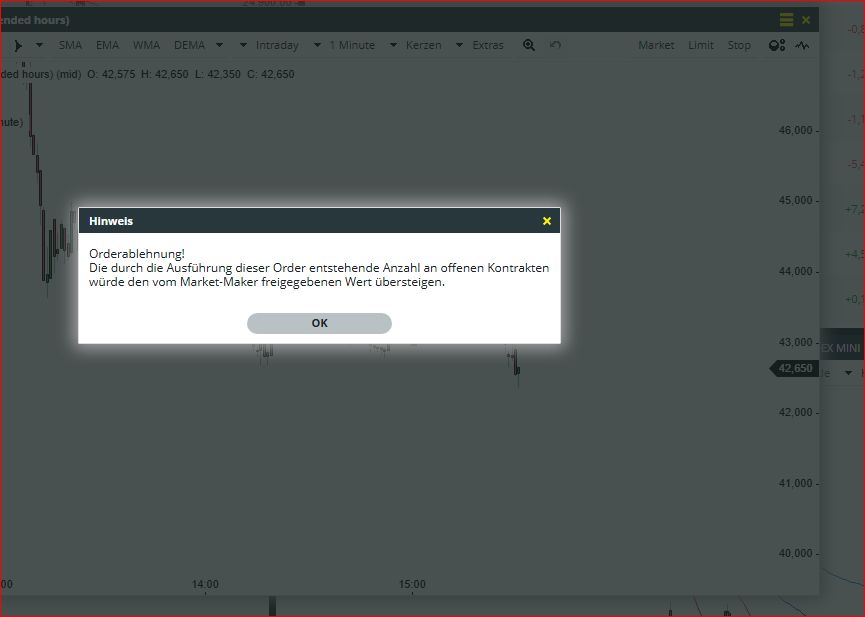Click the 42,650 current price marker
The image size is (865, 617).
point(795,368)
